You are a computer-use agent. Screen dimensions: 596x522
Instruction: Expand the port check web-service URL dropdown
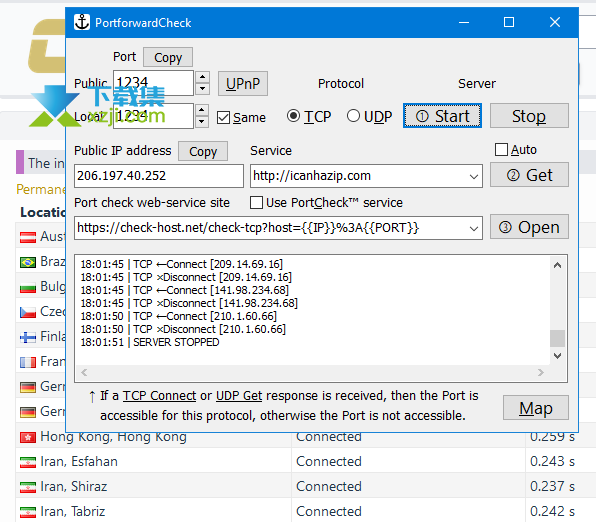(474, 228)
